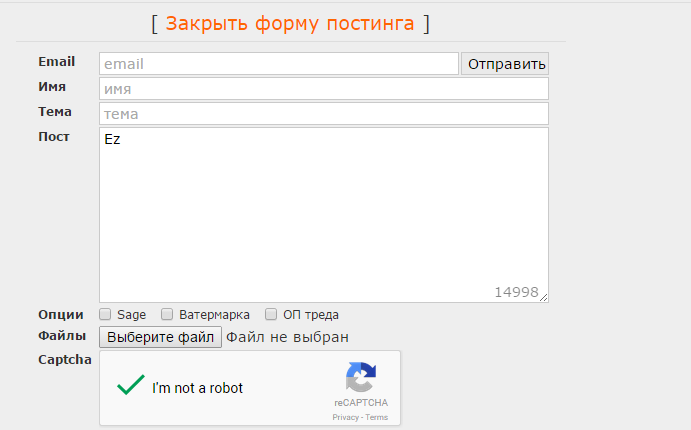Click the 'Тема' field label
691x430 pixels.
click(55, 111)
